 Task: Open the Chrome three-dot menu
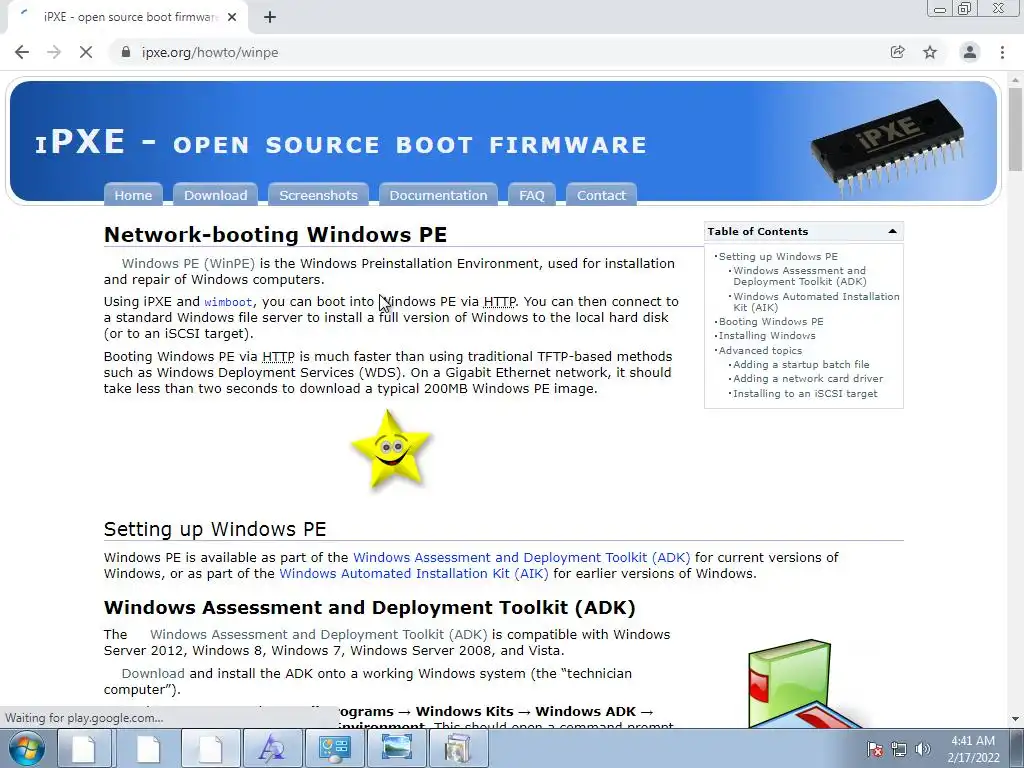pyautogui.click(x=1002, y=52)
